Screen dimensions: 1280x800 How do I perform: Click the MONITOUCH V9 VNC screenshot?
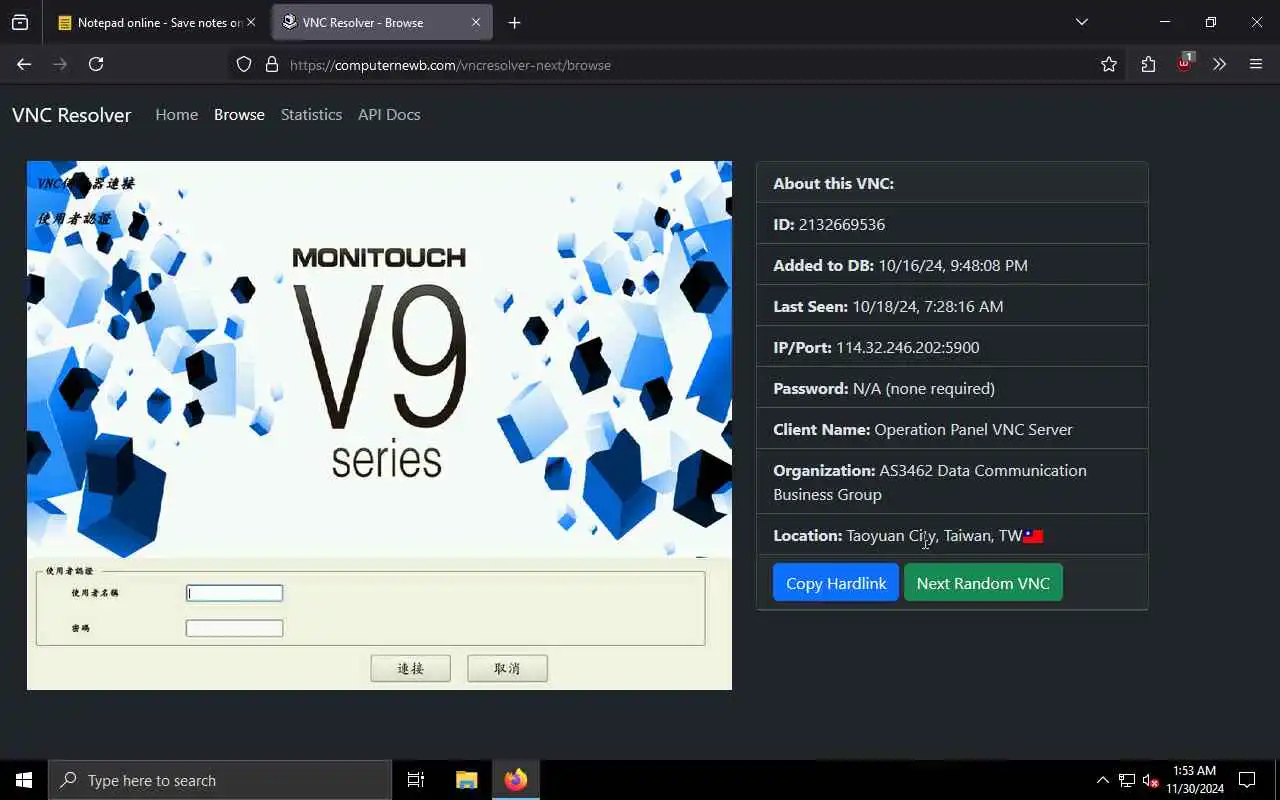[379, 425]
